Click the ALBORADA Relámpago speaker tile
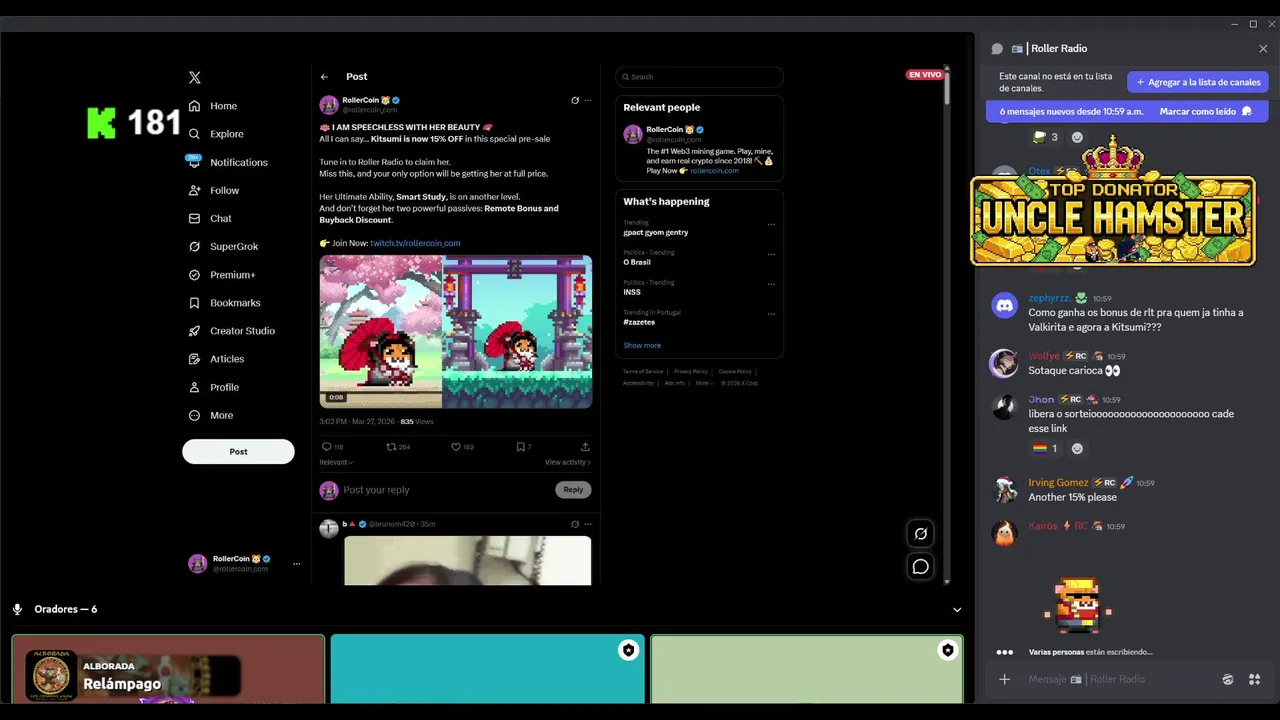The image size is (1280, 720). pyautogui.click(x=168, y=668)
